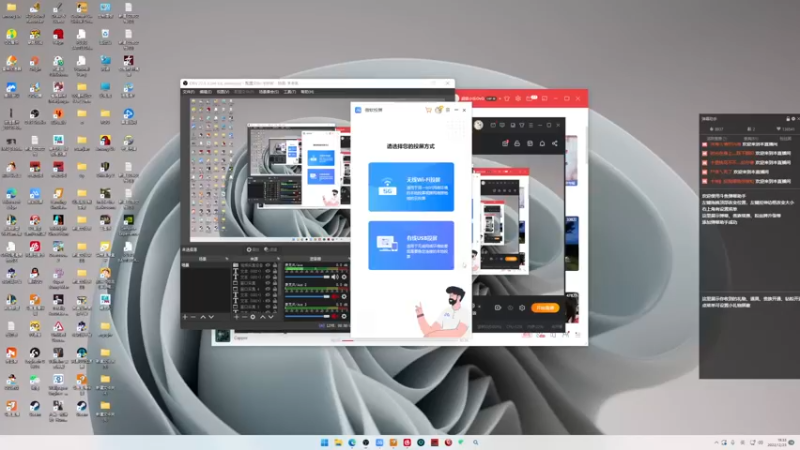Toggle the lock icon on danmaku assistant panel
The image size is (800, 450).
[788, 118]
